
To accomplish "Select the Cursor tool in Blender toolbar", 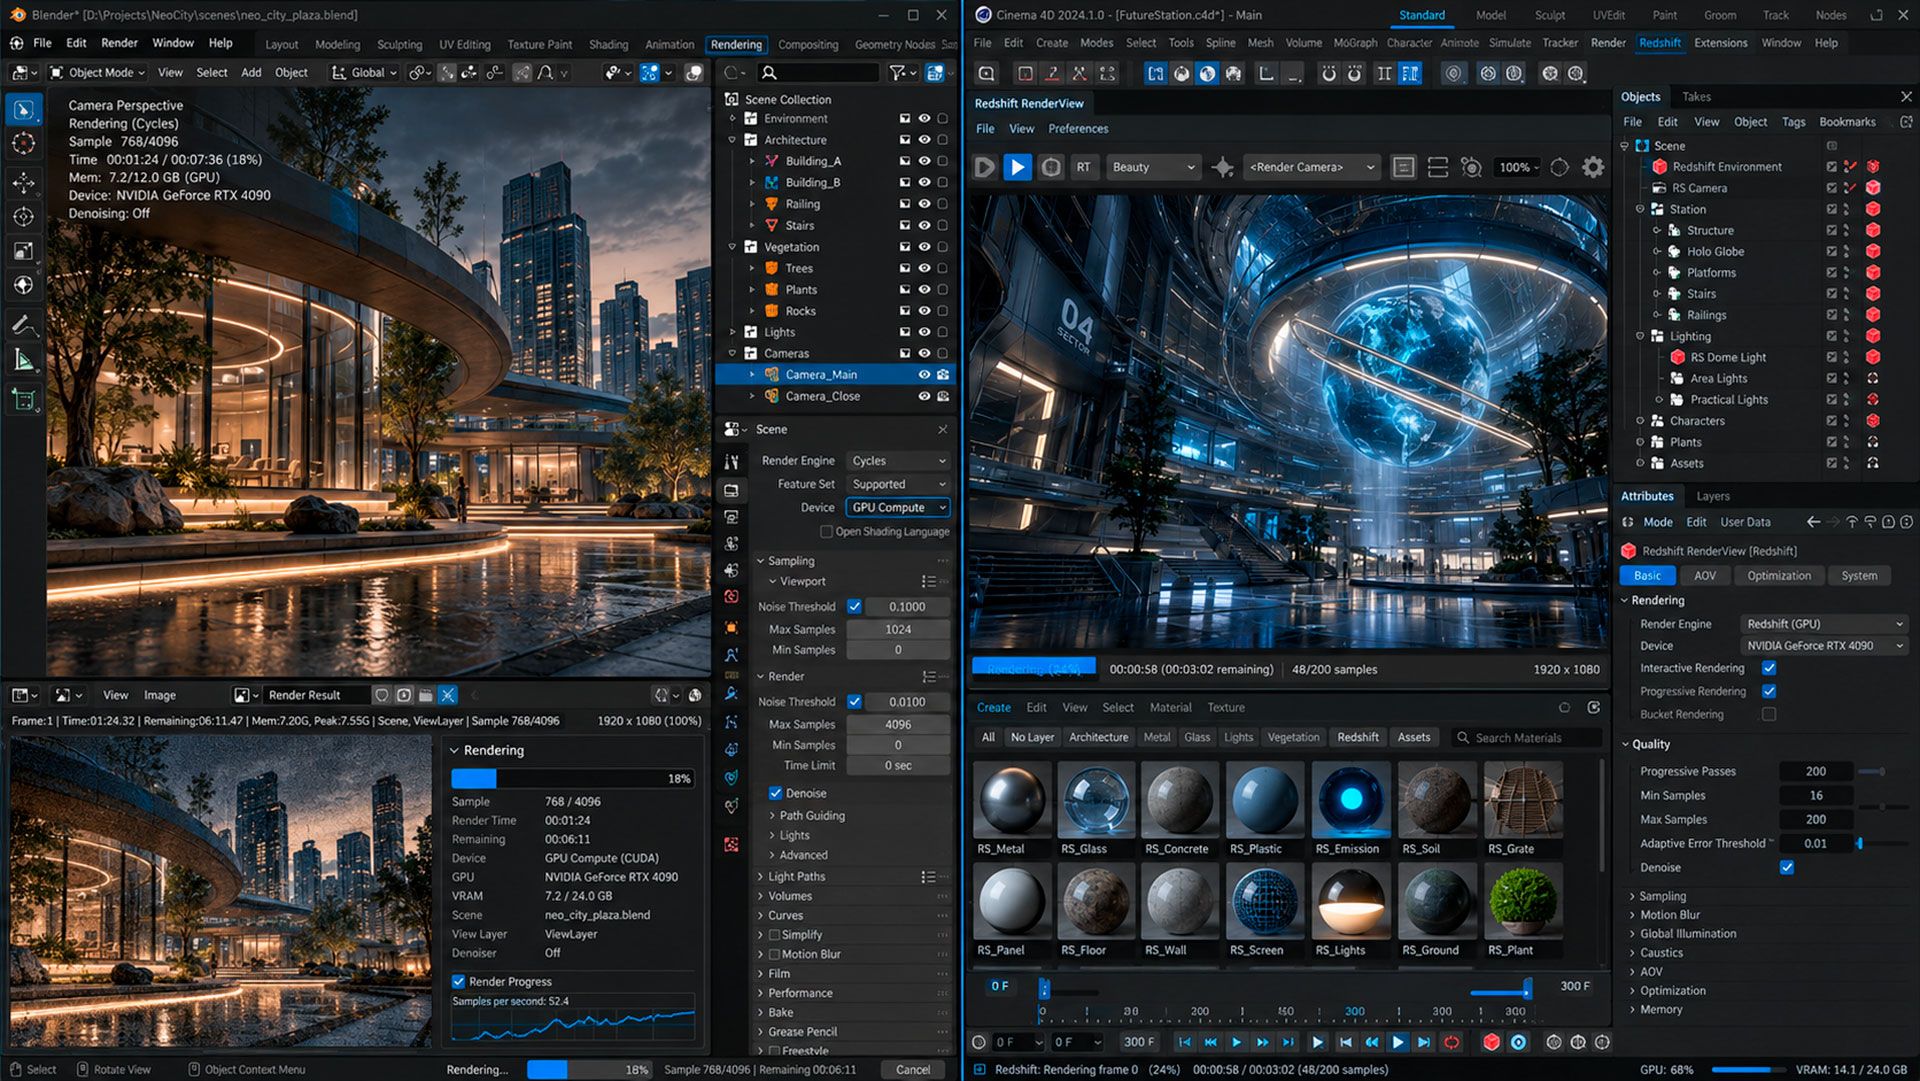I will coord(23,144).
